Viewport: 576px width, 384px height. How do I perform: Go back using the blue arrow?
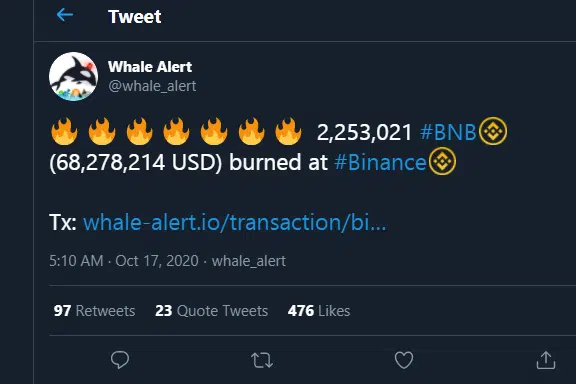tap(65, 15)
